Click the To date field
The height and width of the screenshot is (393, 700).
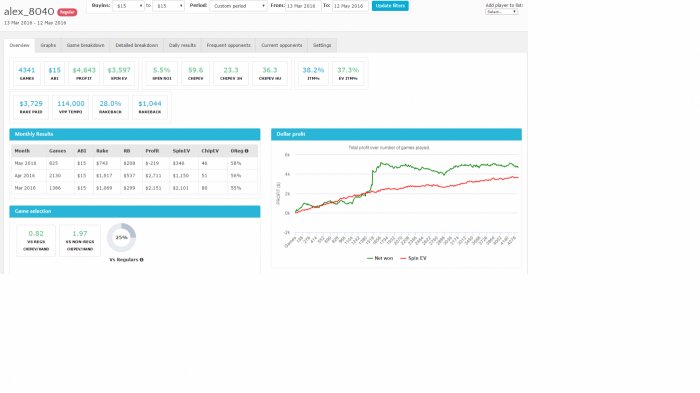pyautogui.click(x=350, y=6)
